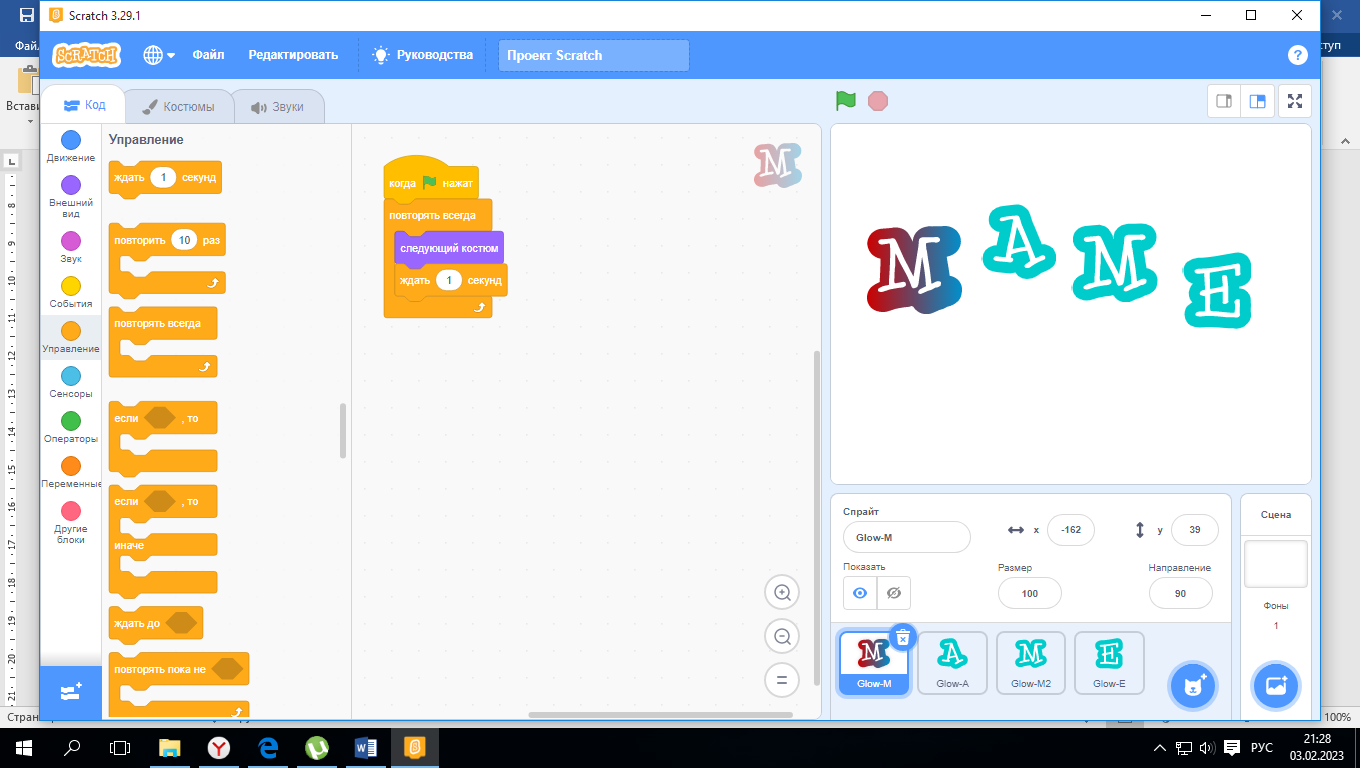Select the Внешний вид block category
The width and height of the screenshot is (1360, 768).
click(x=71, y=196)
